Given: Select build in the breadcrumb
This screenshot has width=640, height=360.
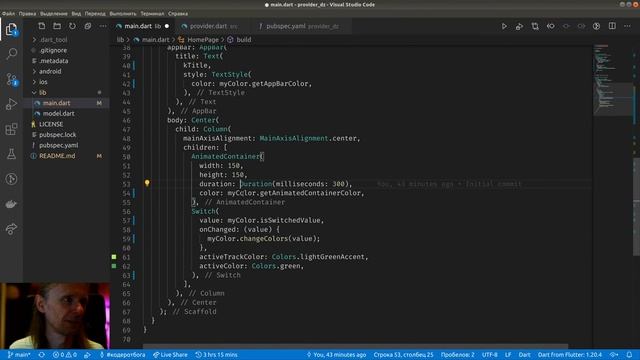Looking at the screenshot, I should [244, 40].
